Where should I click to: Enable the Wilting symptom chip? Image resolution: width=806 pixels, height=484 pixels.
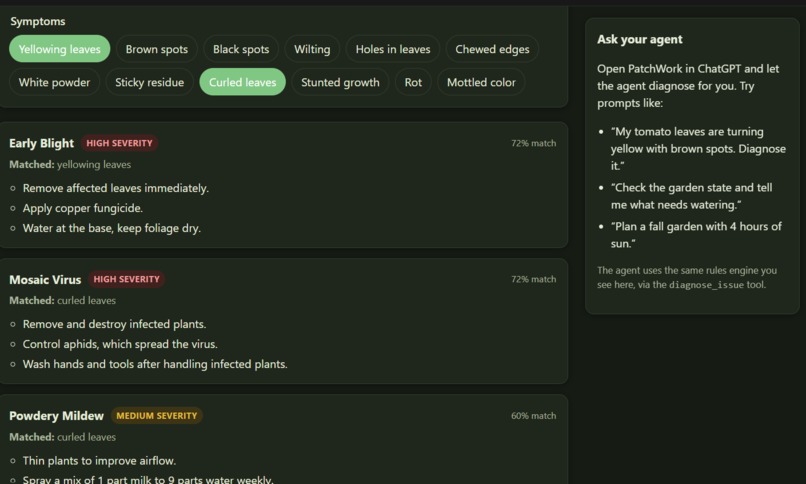tap(312, 49)
